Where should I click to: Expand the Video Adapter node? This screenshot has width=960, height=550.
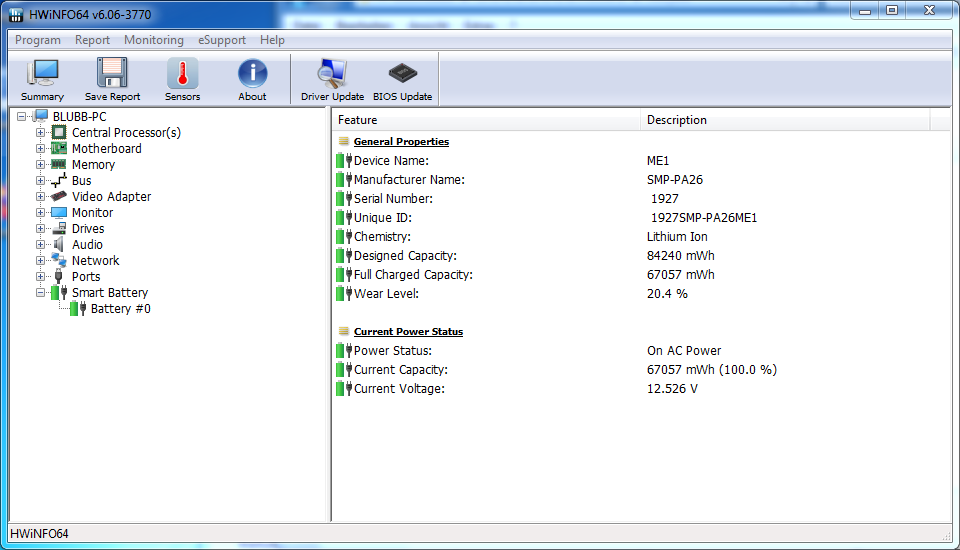coord(40,196)
